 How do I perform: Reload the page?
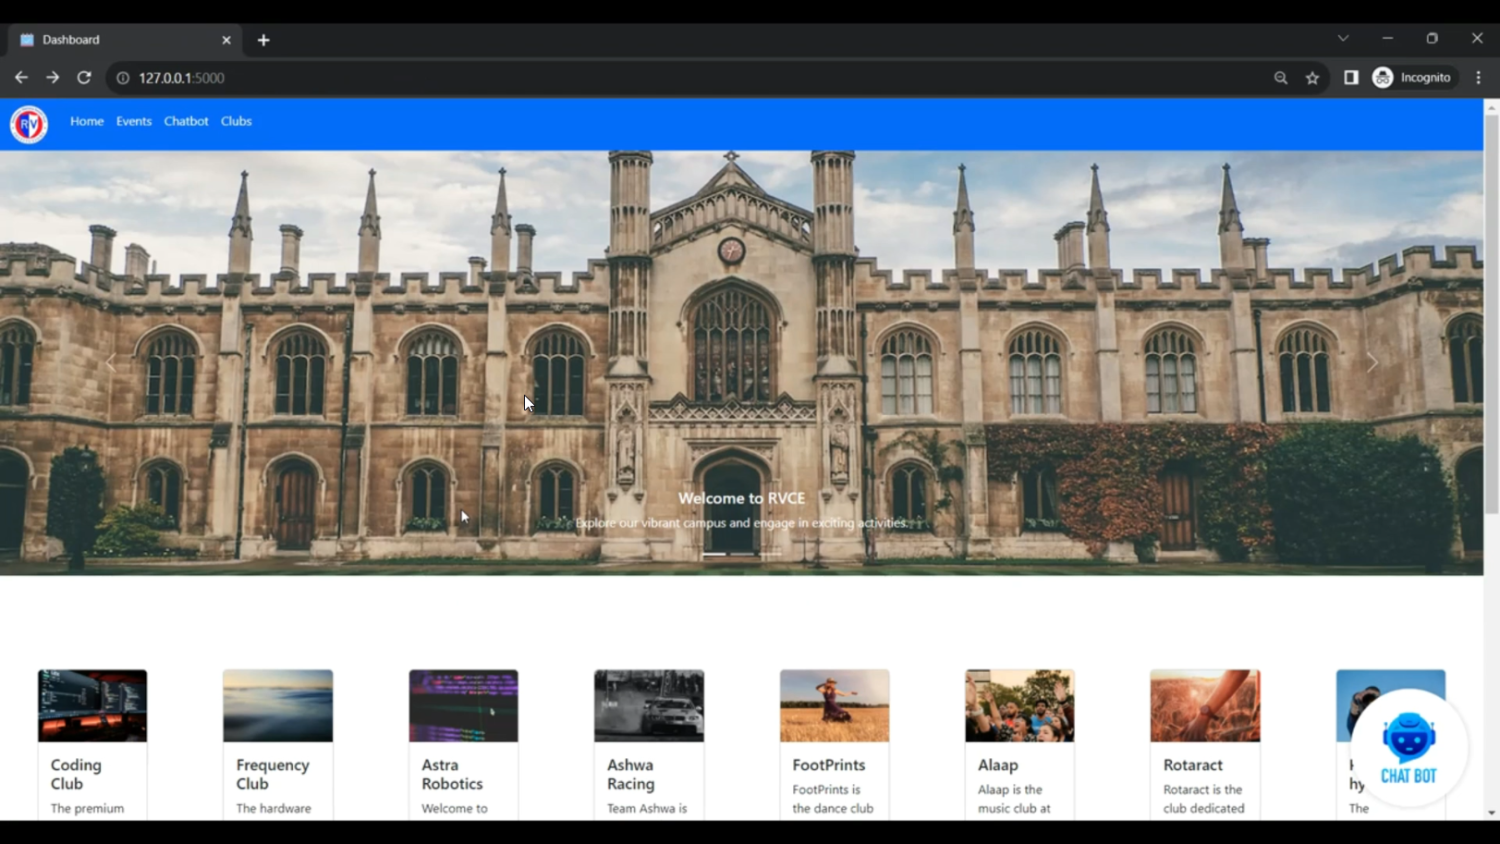[x=84, y=78]
